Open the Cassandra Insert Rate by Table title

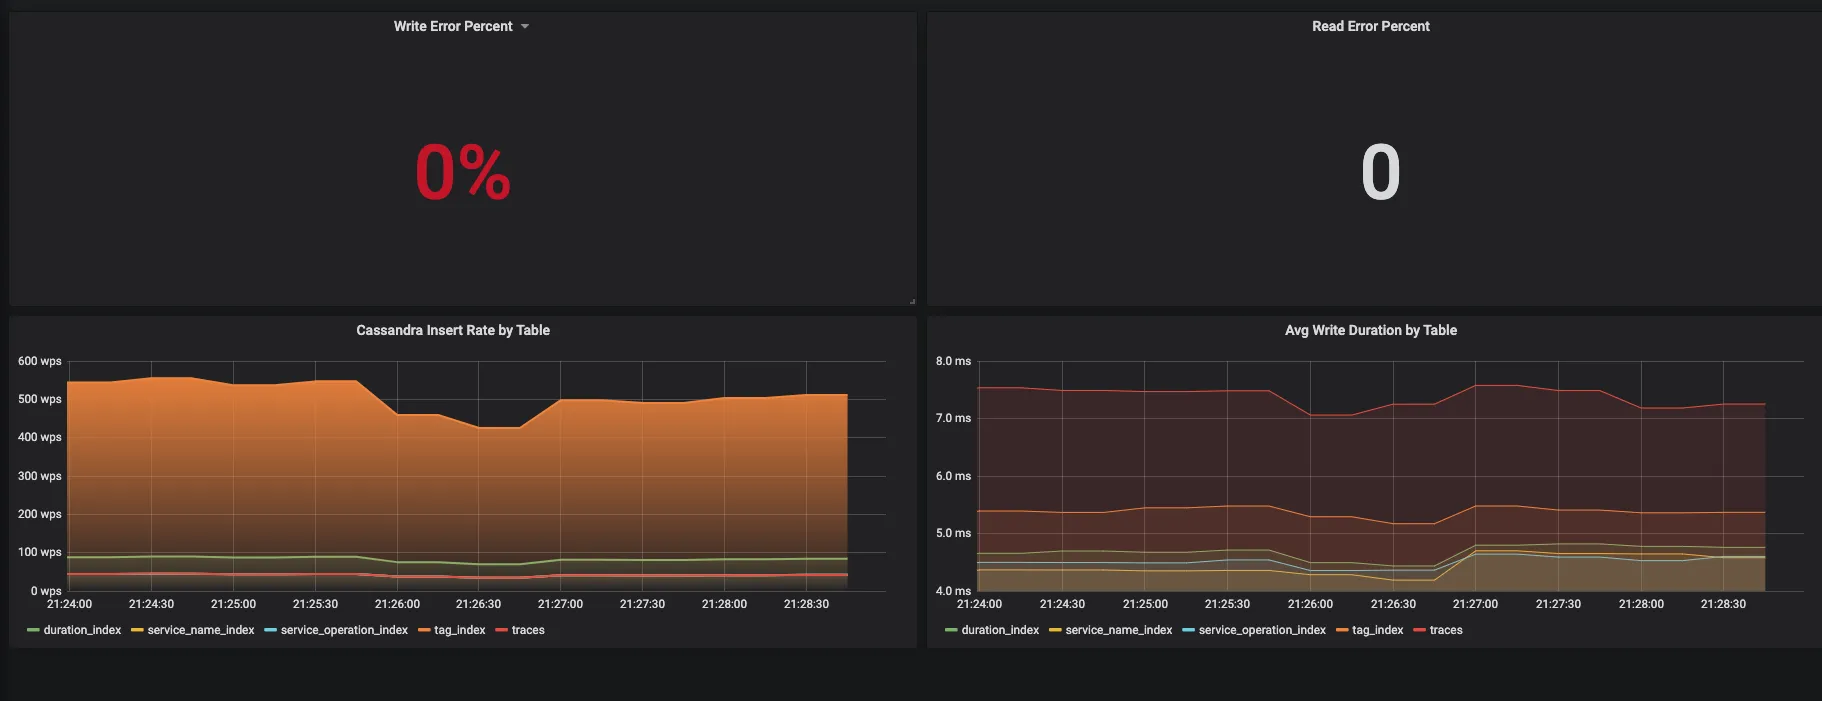pyautogui.click(x=453, y=330)
